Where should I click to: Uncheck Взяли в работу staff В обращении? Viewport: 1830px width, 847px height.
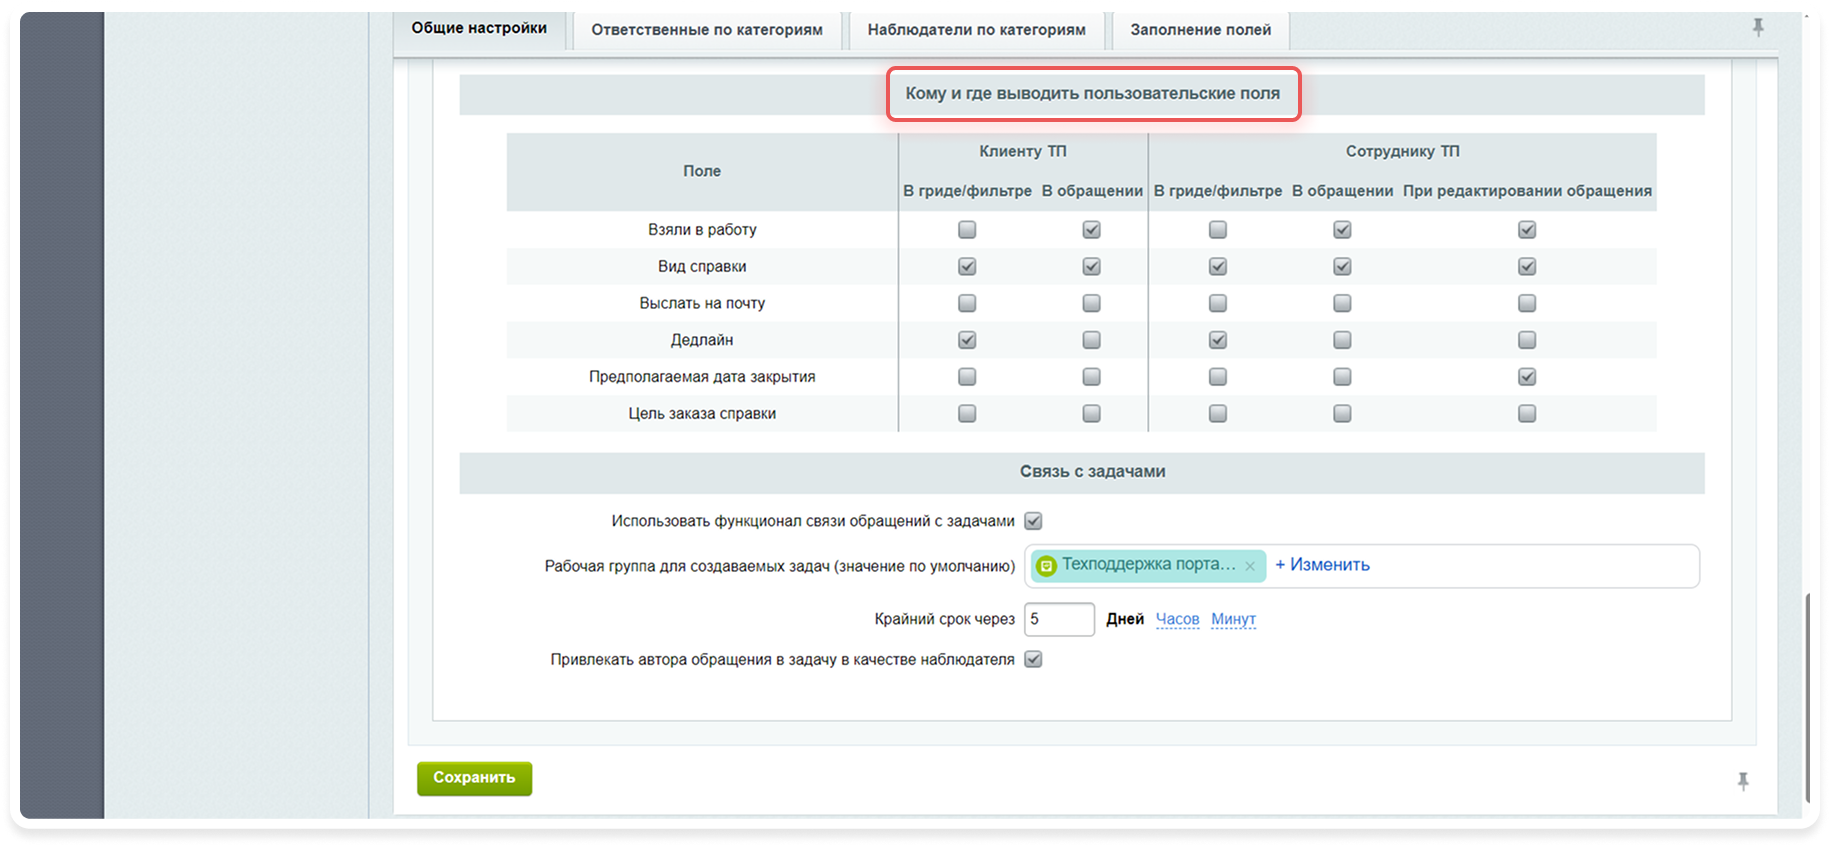pyautogui.click(x=1342, y=230)
